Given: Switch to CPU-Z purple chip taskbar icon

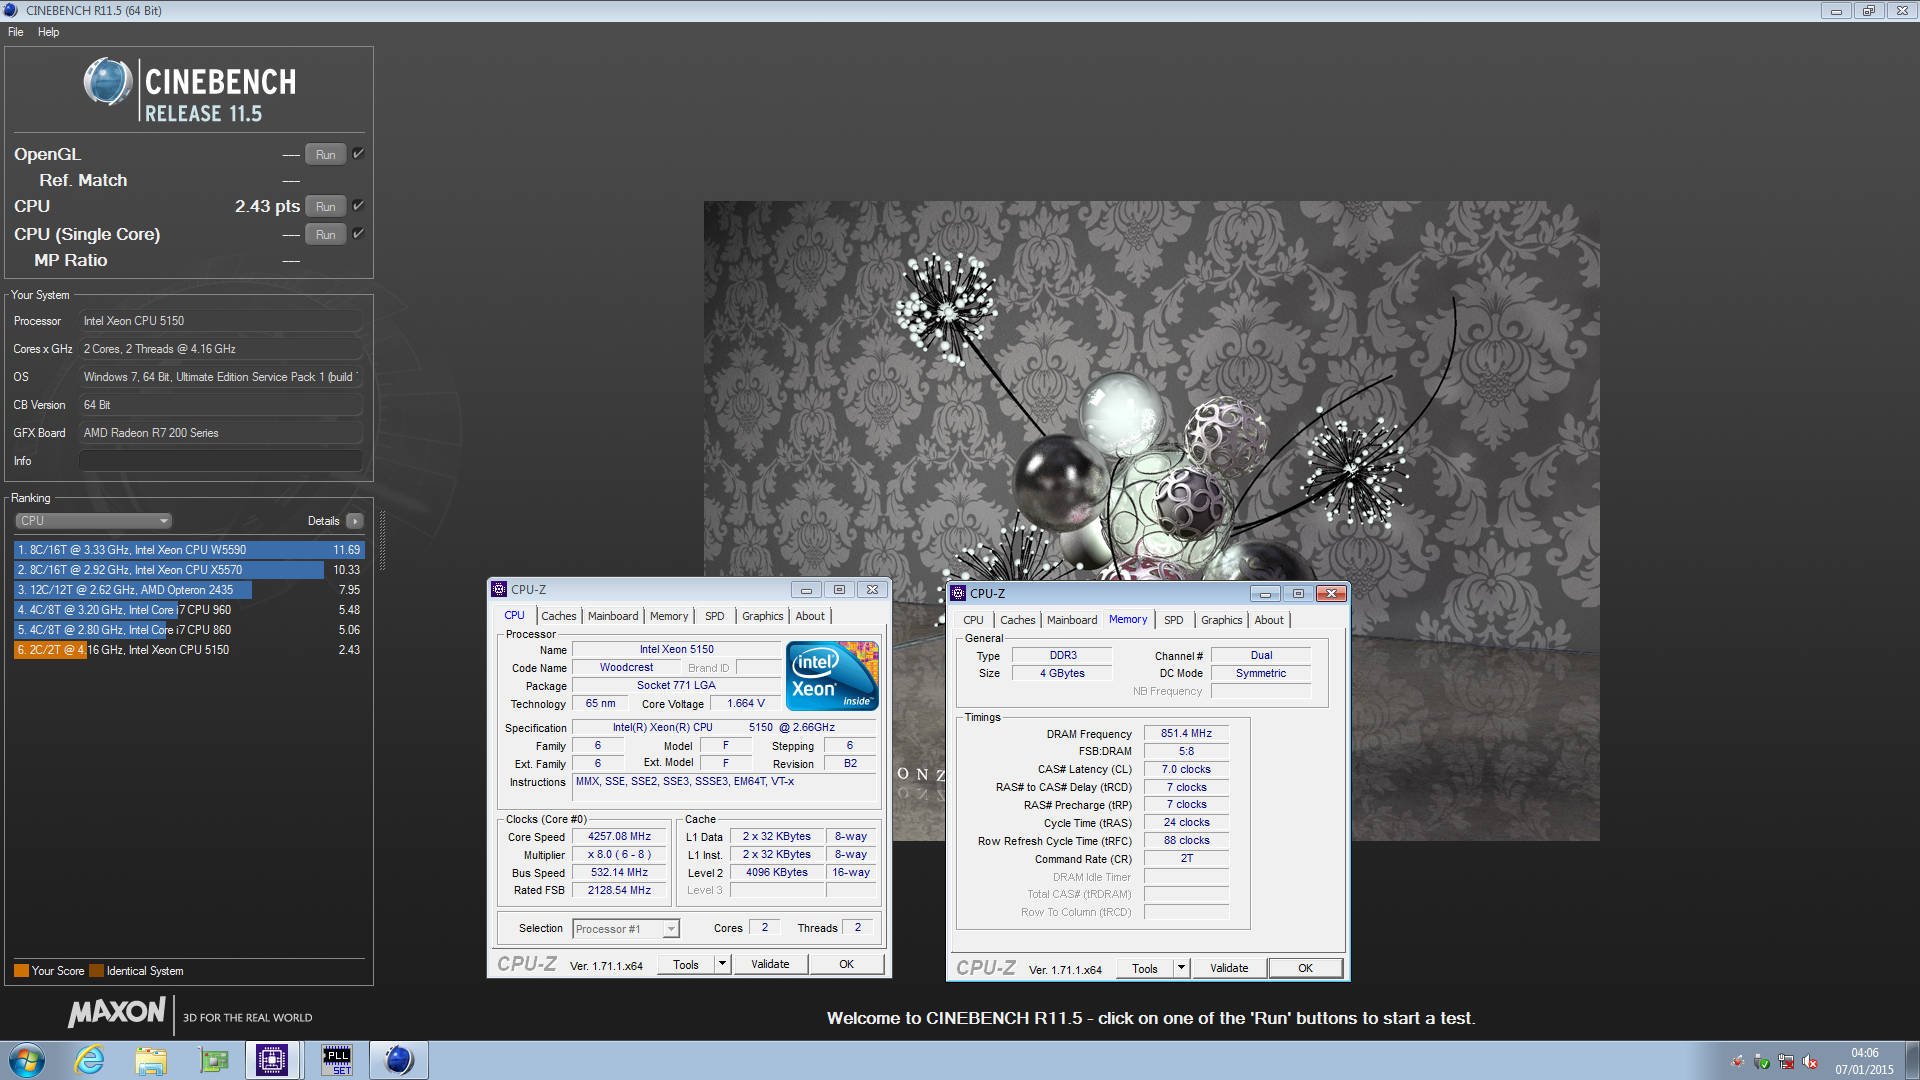Looking at the screenshot, I should tap(272, 1060).
